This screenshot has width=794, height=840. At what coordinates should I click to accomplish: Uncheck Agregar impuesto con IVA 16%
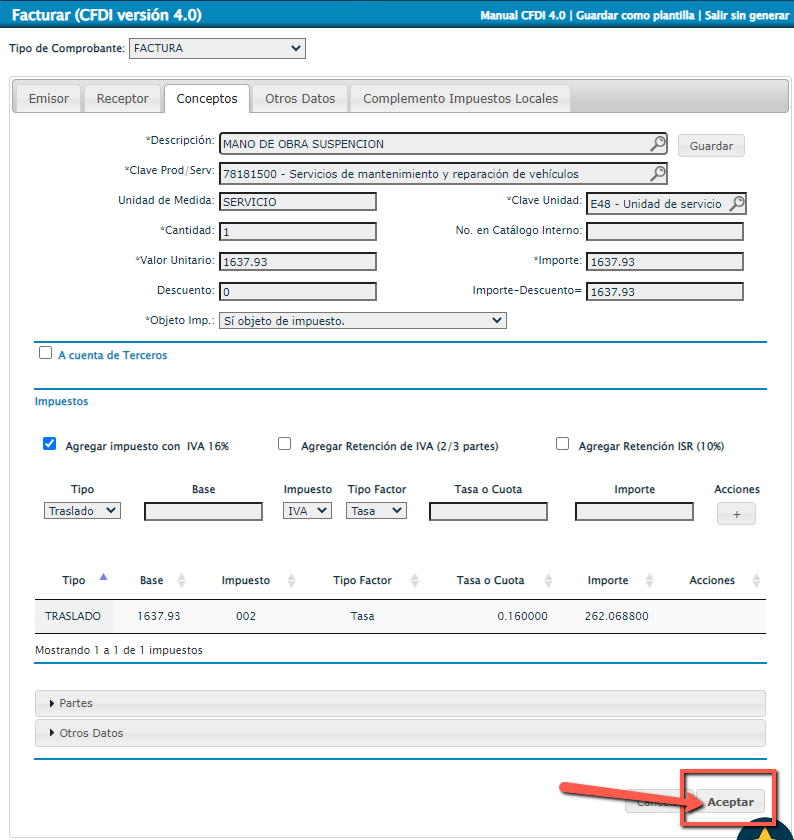49,444
